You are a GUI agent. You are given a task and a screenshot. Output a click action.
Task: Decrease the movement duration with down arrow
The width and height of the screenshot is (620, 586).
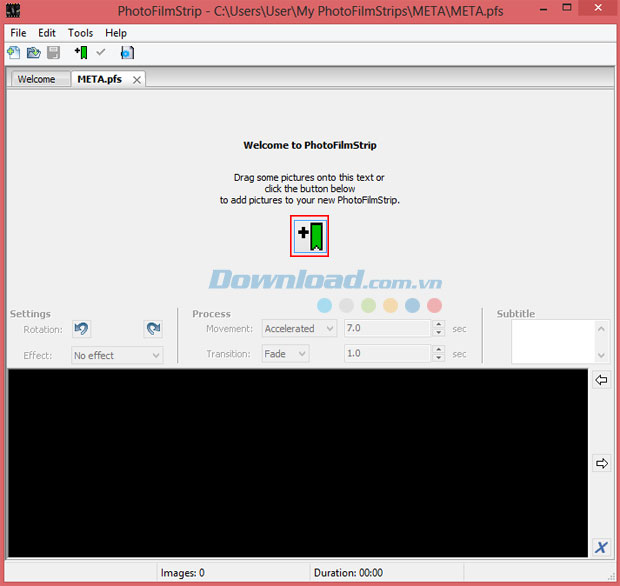coord(439,333)
